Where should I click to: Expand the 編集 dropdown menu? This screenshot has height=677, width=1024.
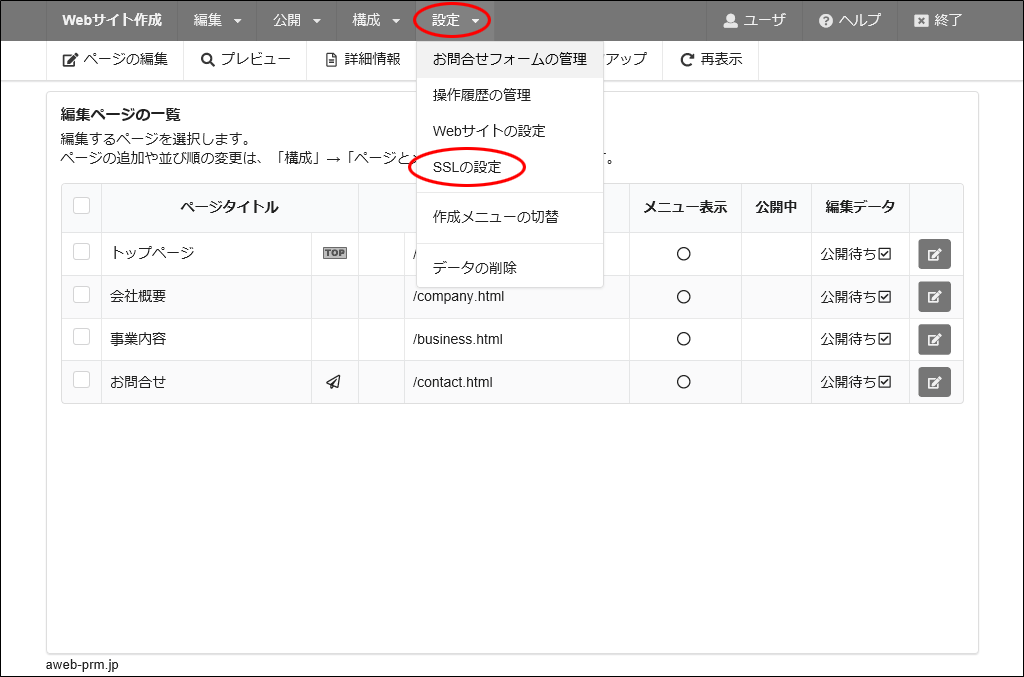coord(217,20)
